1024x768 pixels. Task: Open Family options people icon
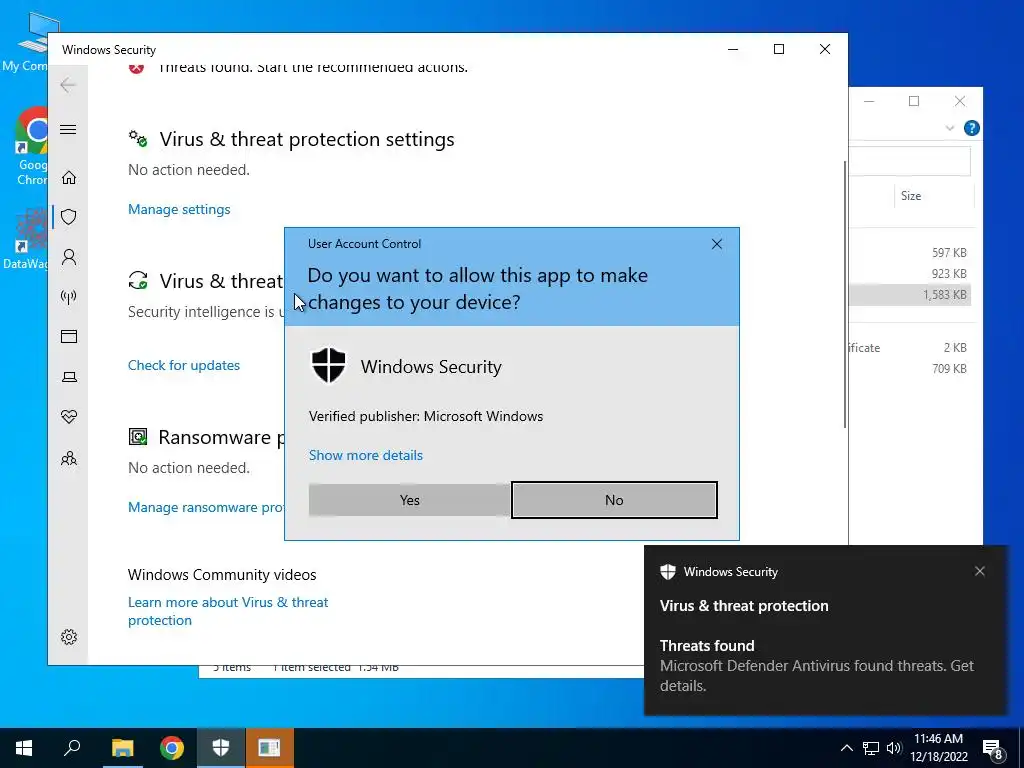tap(69, 458)
